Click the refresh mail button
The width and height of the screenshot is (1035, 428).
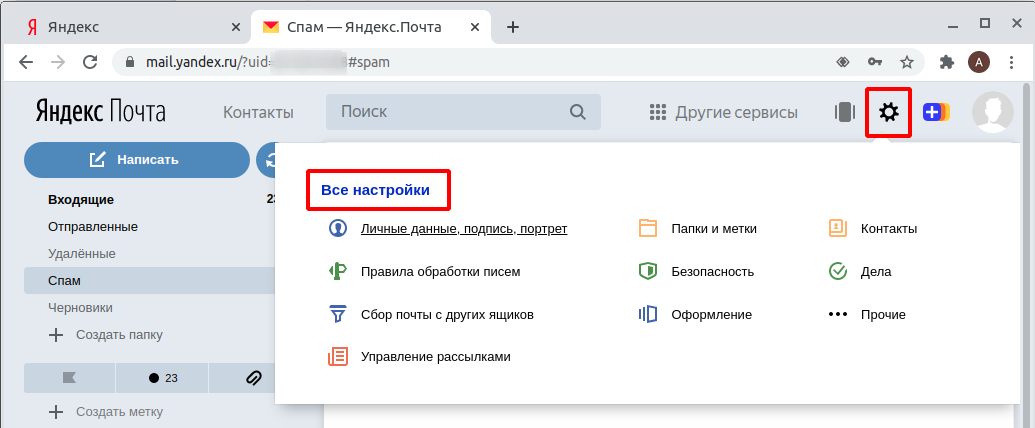[x=269, y=160]
